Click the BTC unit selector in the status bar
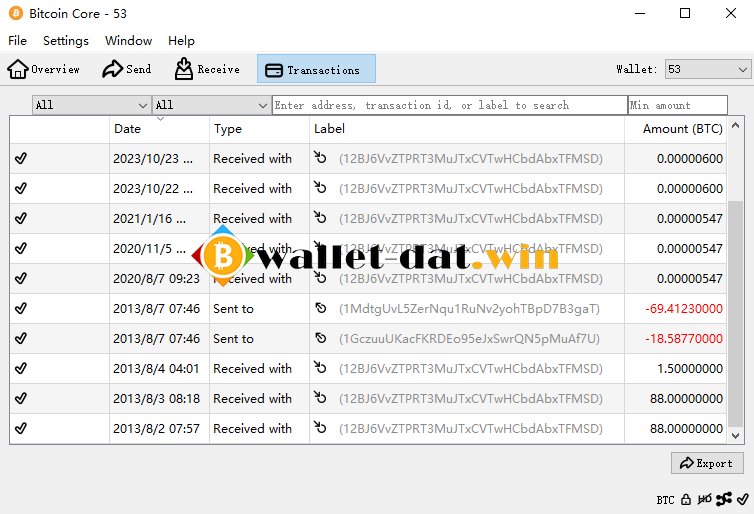 point(666,500)
